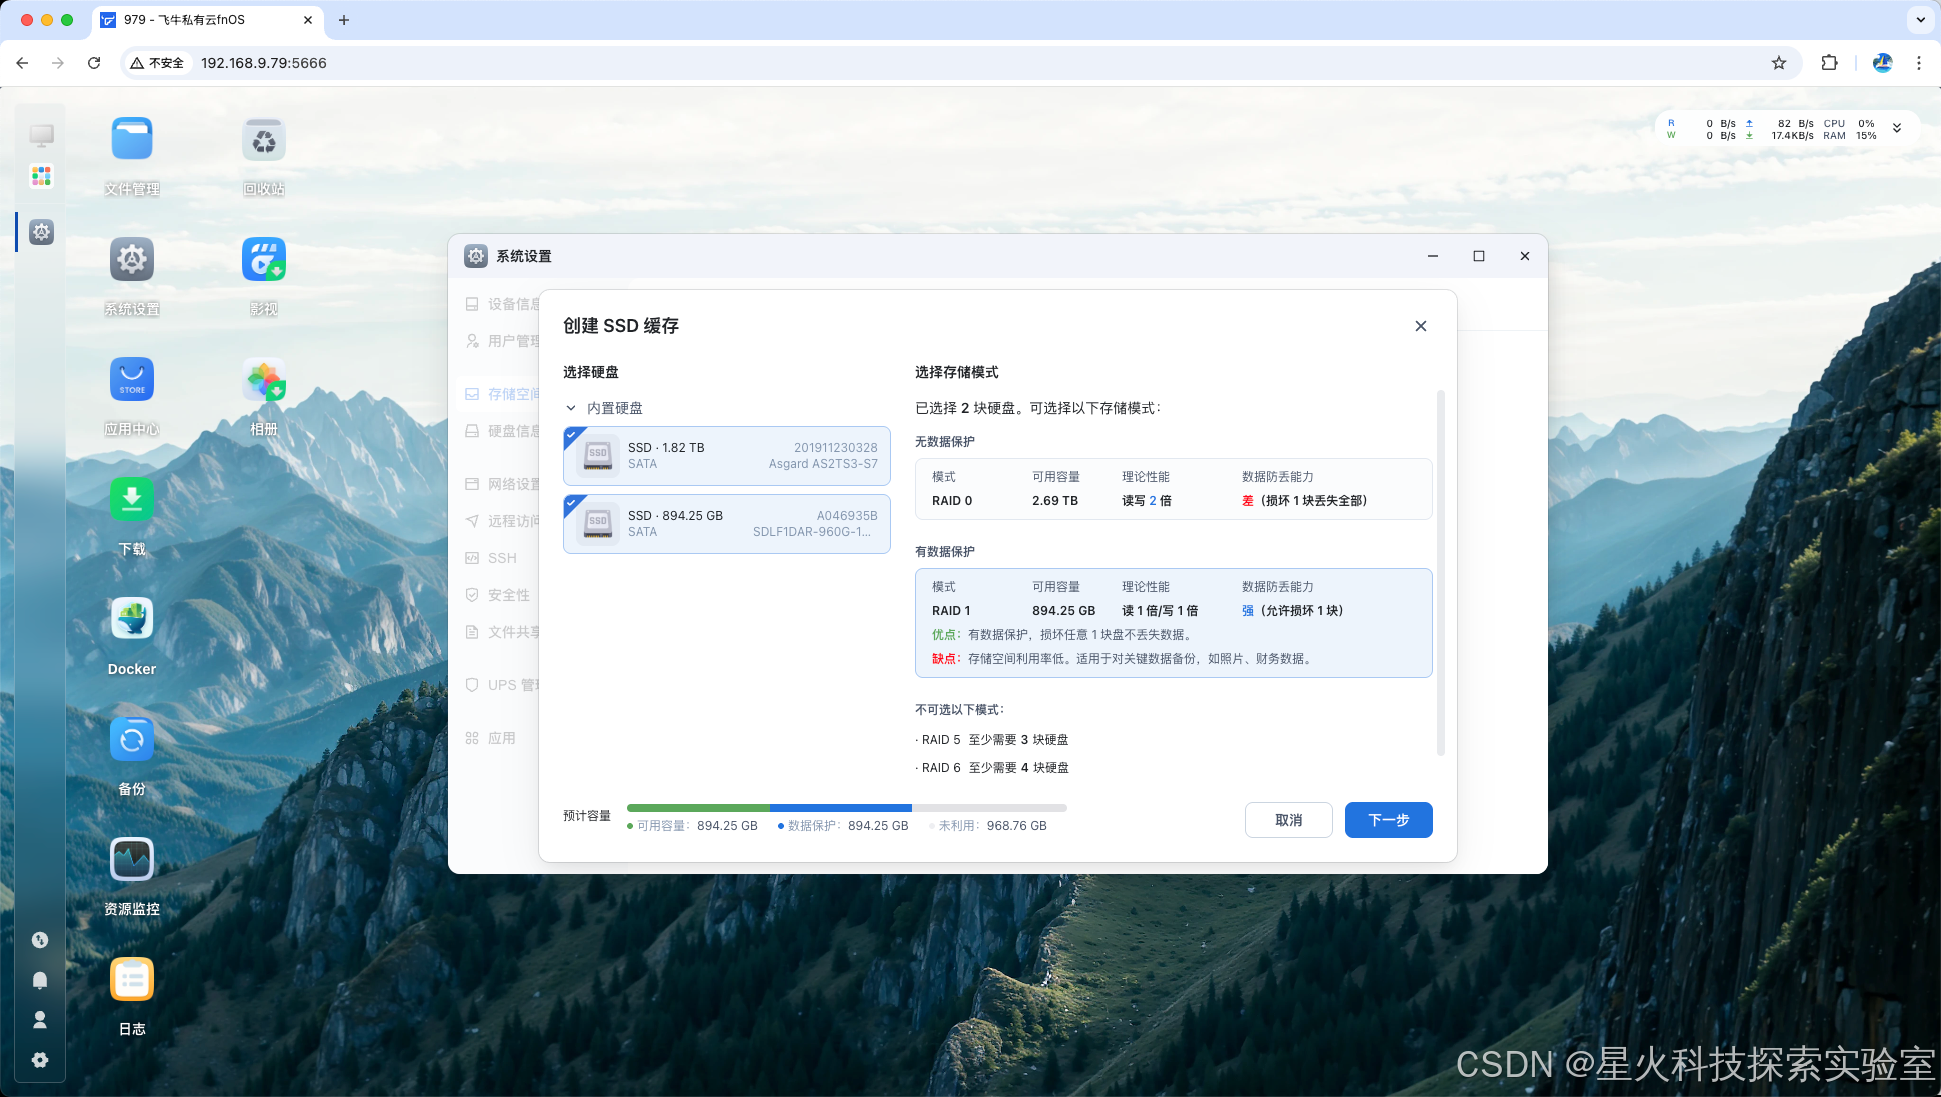
Task: Collapse the 内置硬盘 disk group
Action: [x=571, y=408]
